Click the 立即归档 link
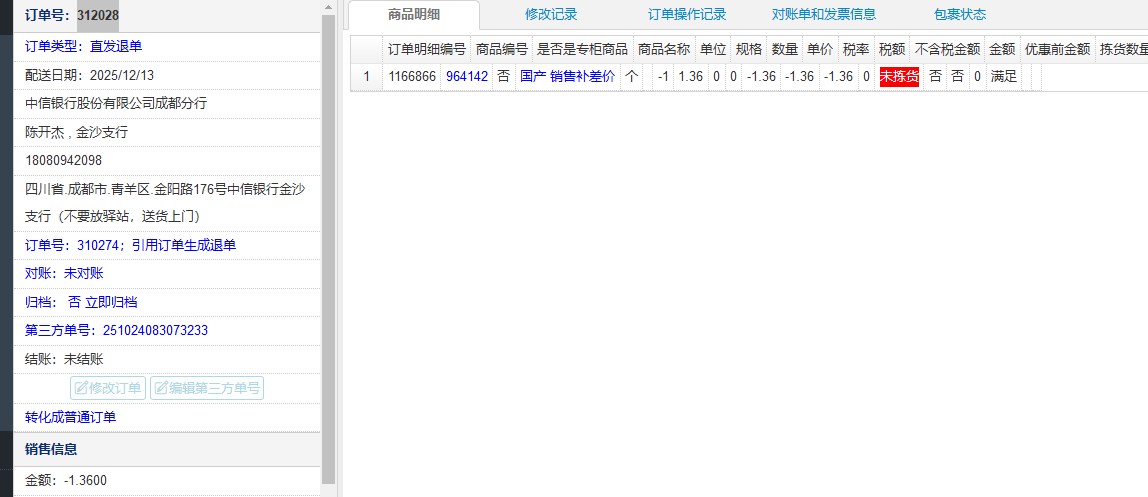Viewport: 1148px width, 497px height. [111, 302]
